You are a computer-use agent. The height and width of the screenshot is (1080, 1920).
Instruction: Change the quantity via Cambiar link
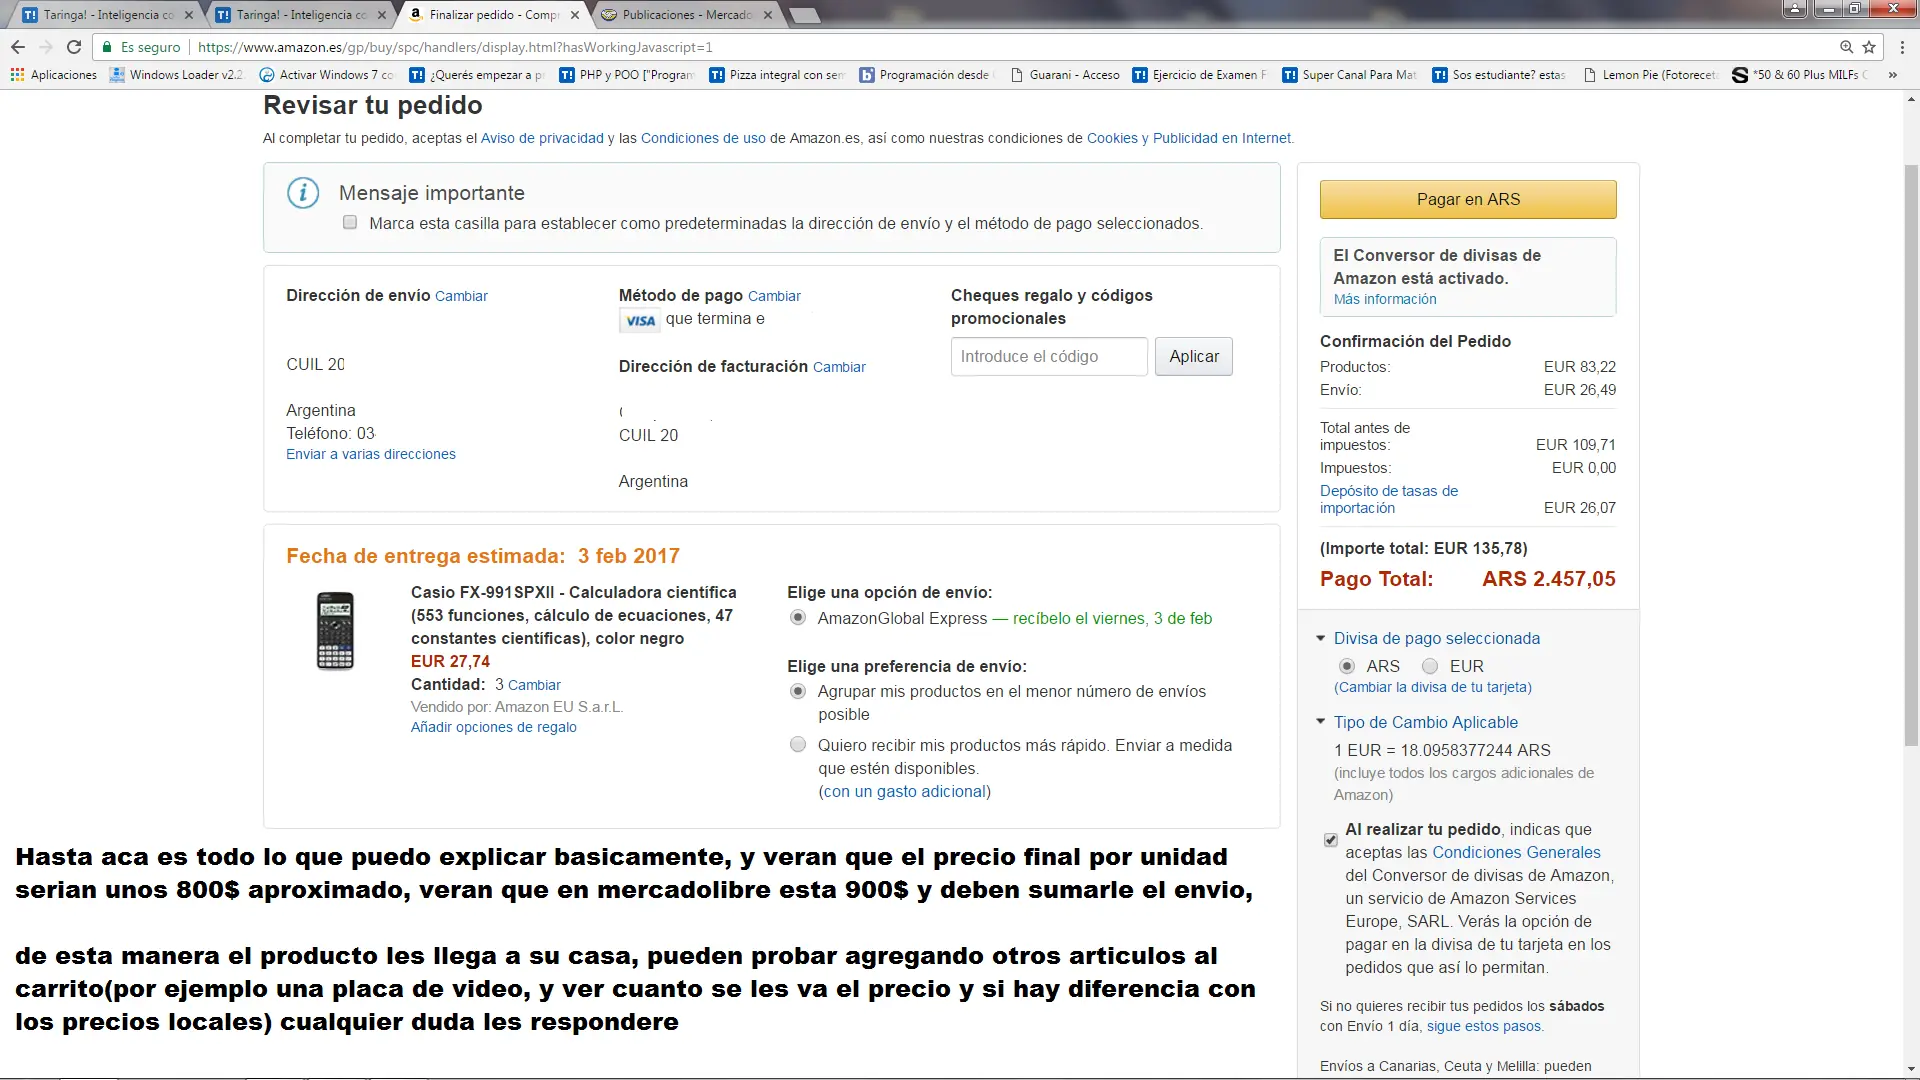point(534,685)
